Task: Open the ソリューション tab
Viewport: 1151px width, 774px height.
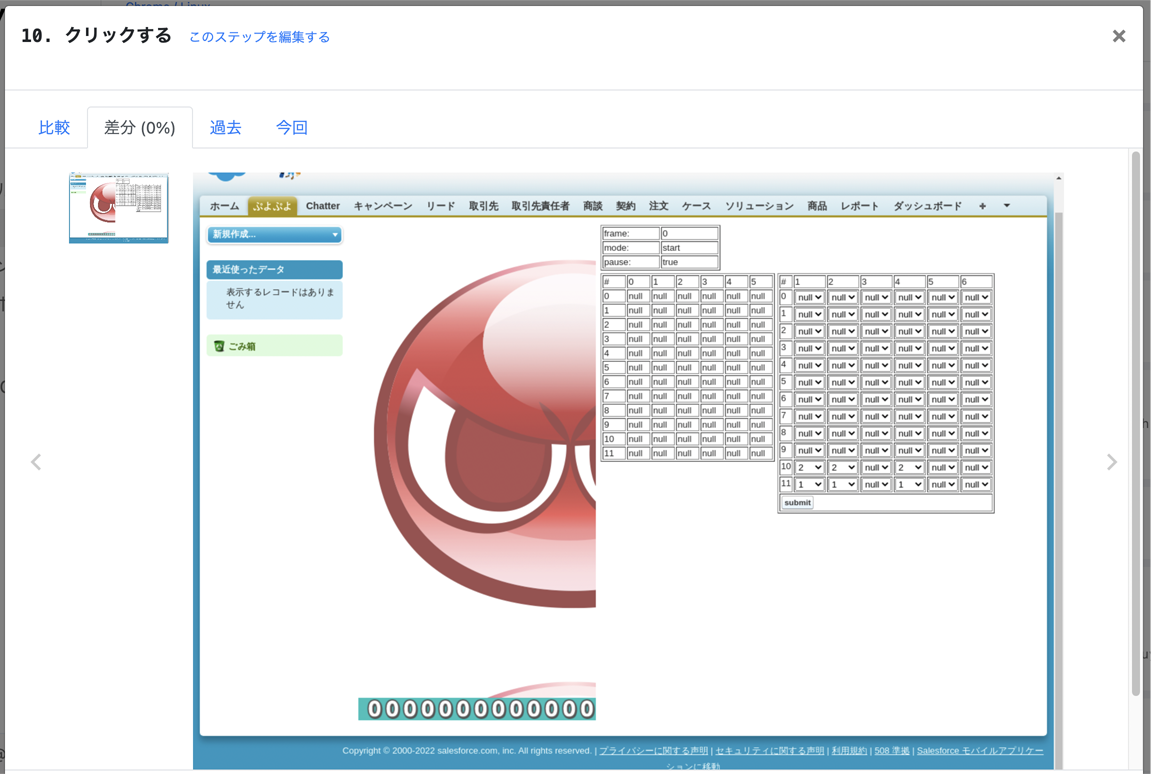Action: (x=759, y=206)
